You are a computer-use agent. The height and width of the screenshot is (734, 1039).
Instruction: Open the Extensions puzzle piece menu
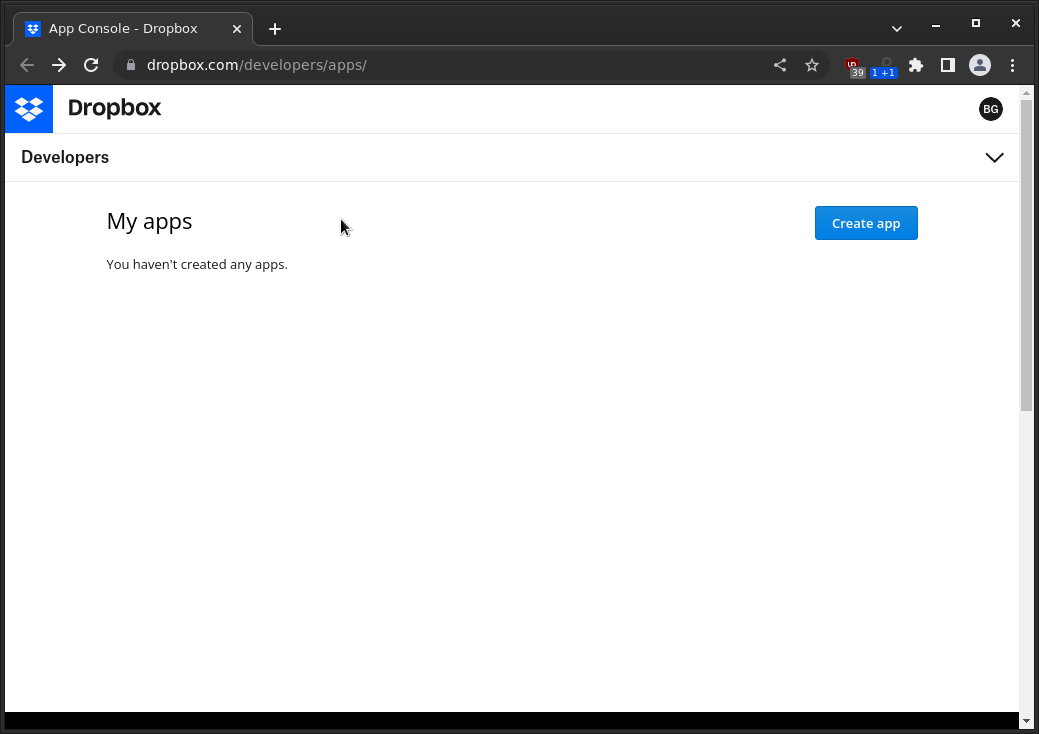click(916, 65)
